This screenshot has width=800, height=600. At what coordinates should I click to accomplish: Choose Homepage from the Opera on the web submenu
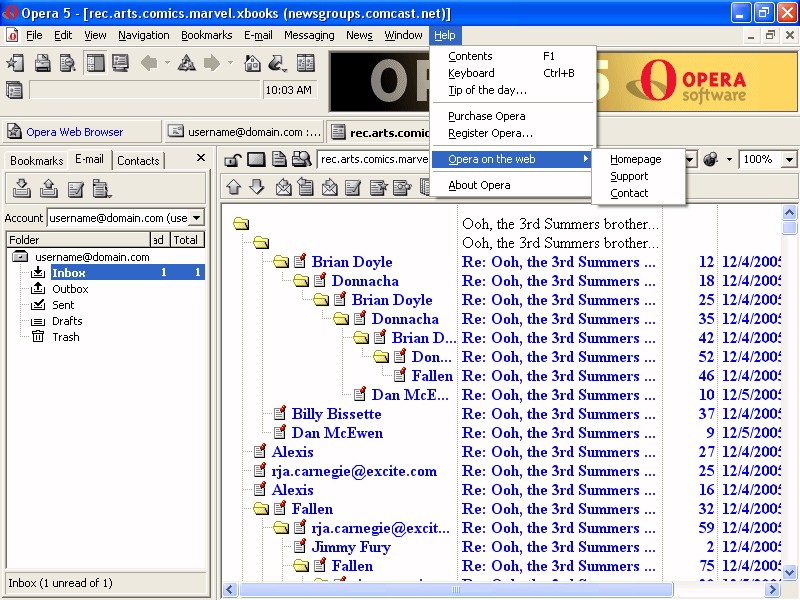pyautogui.click(x=638, y=159)
